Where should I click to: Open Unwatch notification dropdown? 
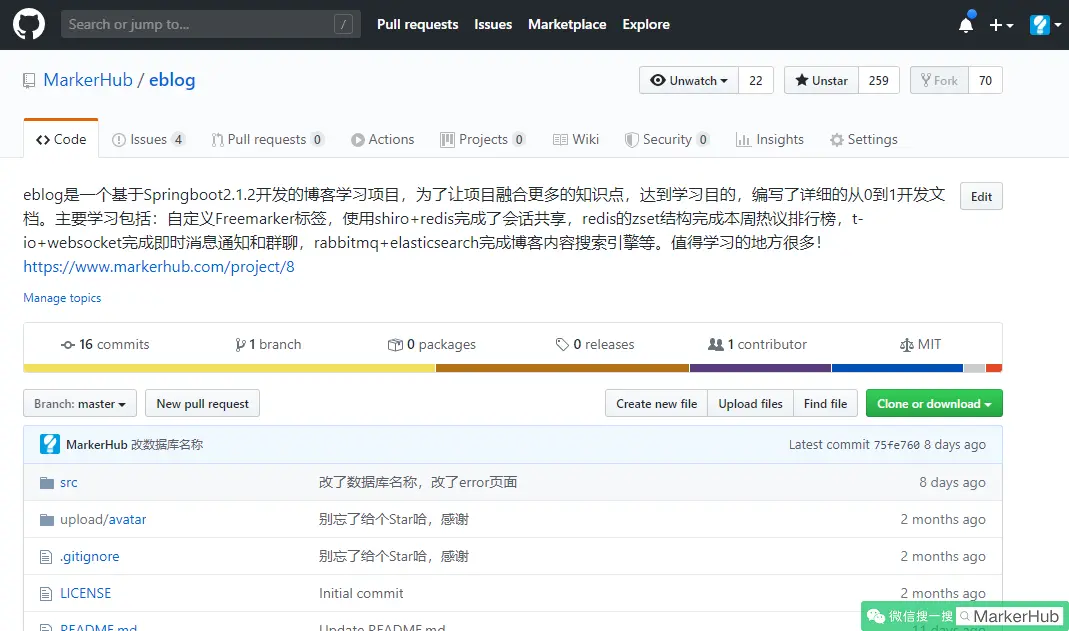pos(689,80)
